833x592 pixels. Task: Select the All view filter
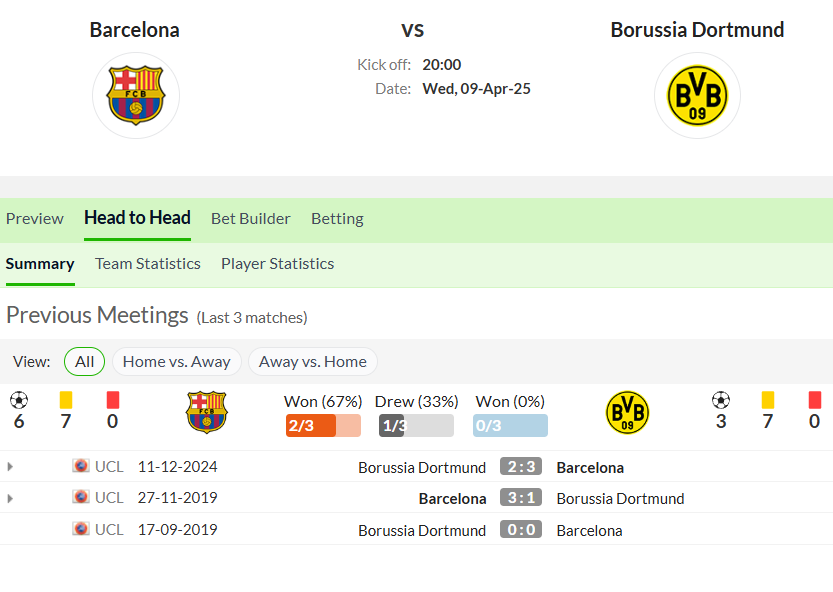[x=84, y=361]
